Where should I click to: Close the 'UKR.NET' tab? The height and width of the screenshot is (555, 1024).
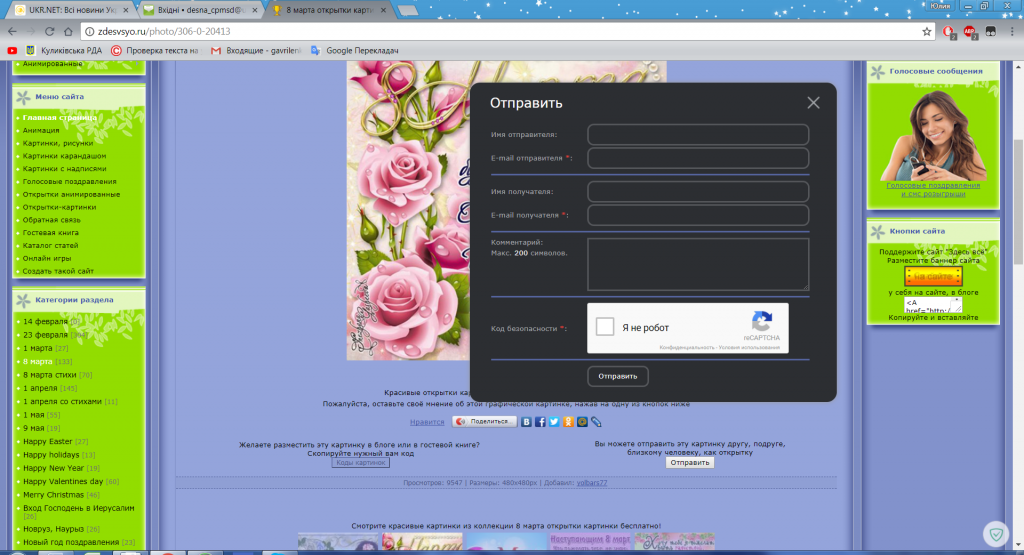(x=125, y=10)
